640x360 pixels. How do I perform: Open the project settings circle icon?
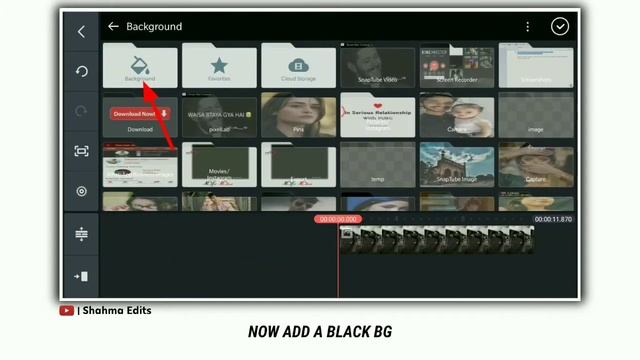tap(81, 191)
